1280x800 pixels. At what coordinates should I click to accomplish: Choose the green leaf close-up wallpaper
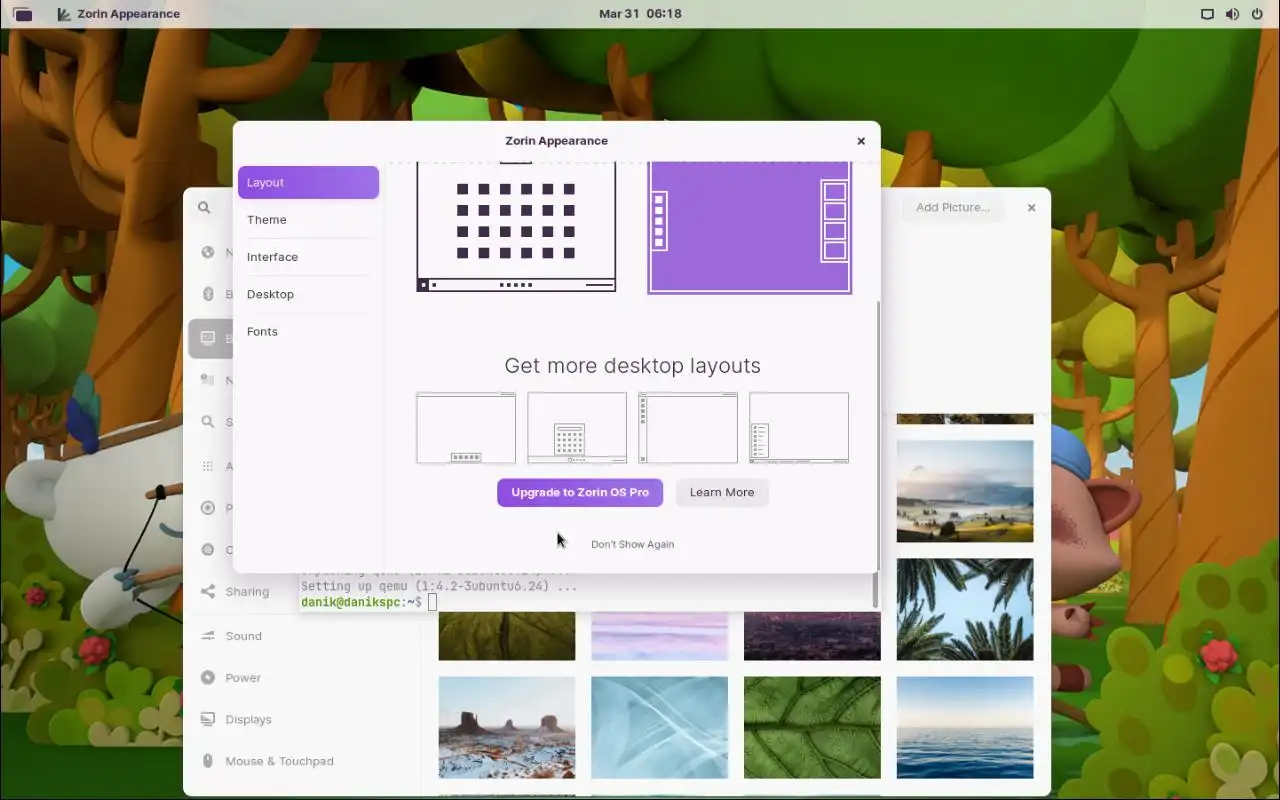tap(812, 727)
